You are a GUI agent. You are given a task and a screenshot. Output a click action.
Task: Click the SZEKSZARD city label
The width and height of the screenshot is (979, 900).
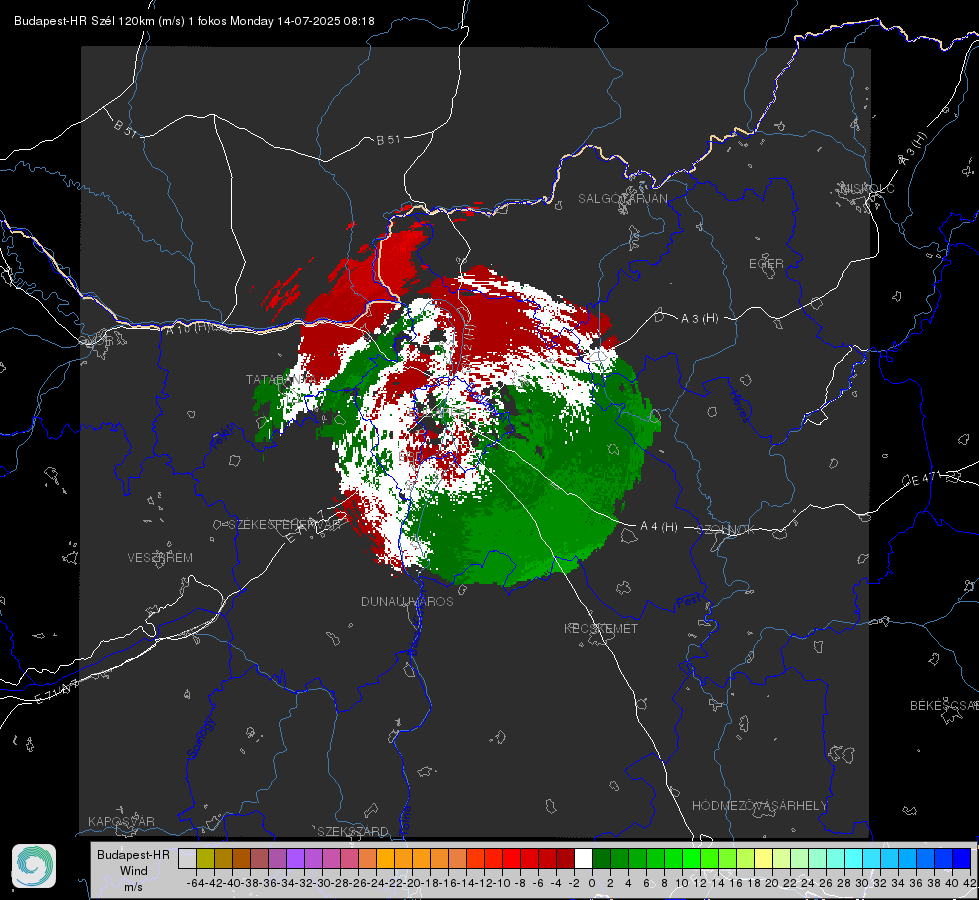pyautogui.click(x=353, y=831)
